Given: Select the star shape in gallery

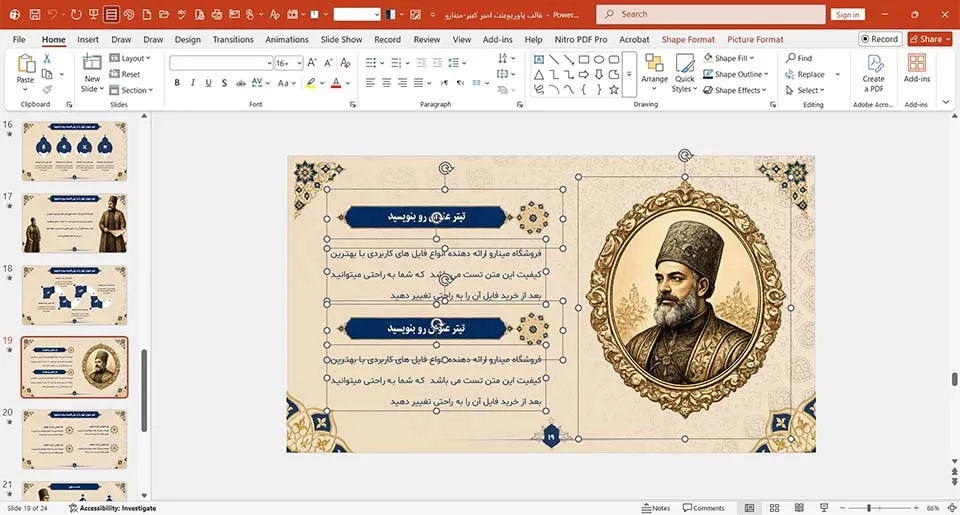Looking at the screenshot, I should click(x=613, y=89).
